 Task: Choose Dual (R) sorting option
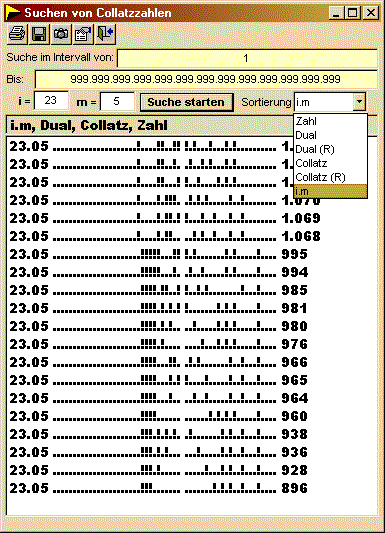click(330, 149)
